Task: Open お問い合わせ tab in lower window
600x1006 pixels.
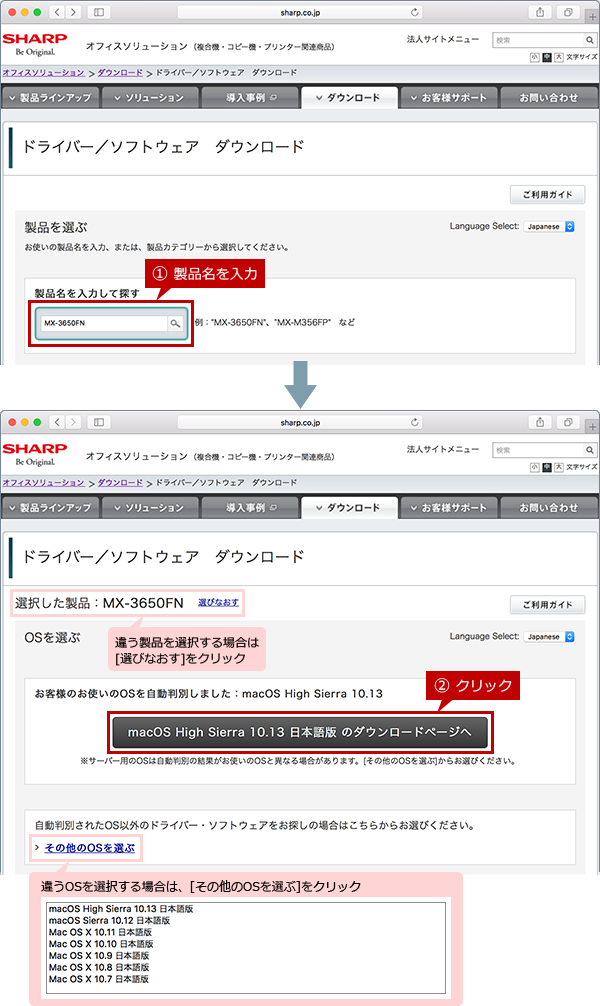Action: coord(549,507)
